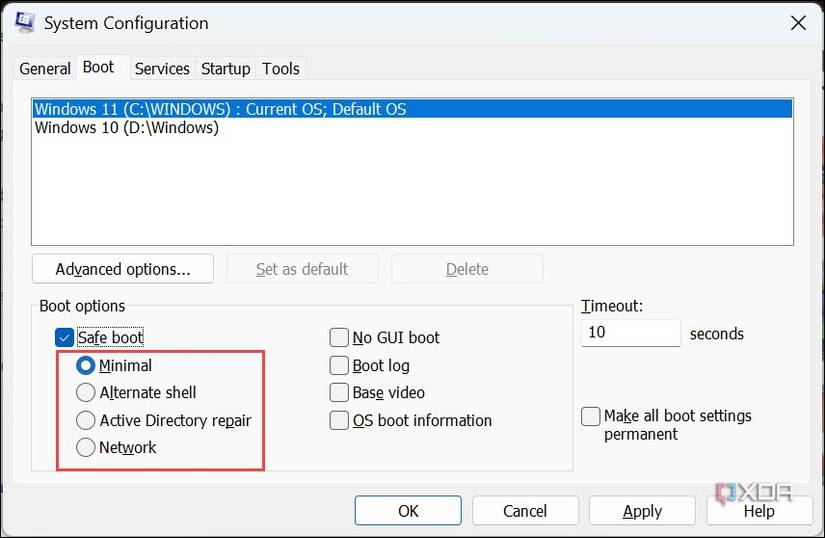Close the System Configuration window

(797, 22)
